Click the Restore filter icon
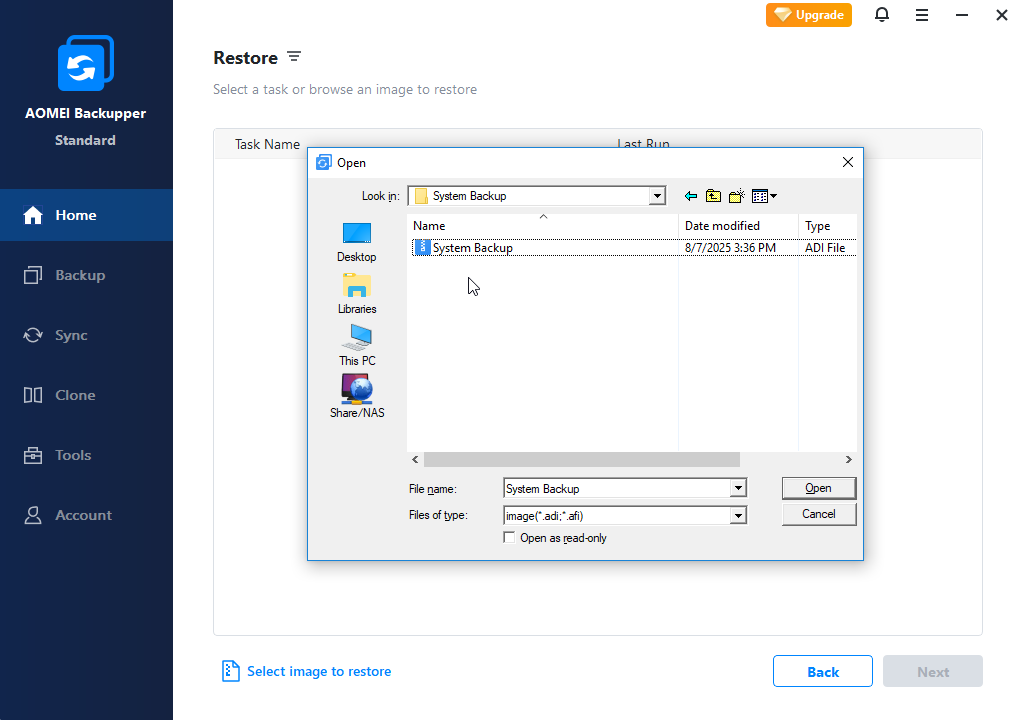The image size is (1021, 720). coord(294,57)
